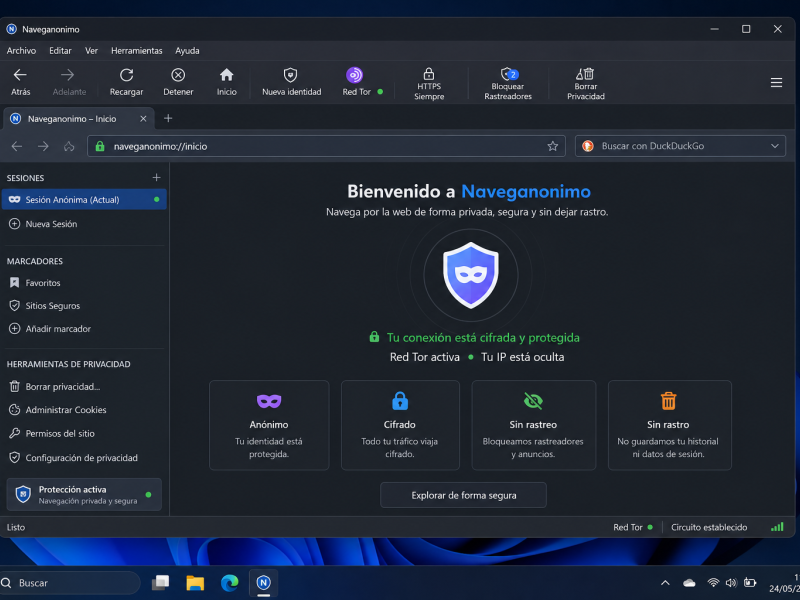Open the Ayuda menu

(187, 51)
